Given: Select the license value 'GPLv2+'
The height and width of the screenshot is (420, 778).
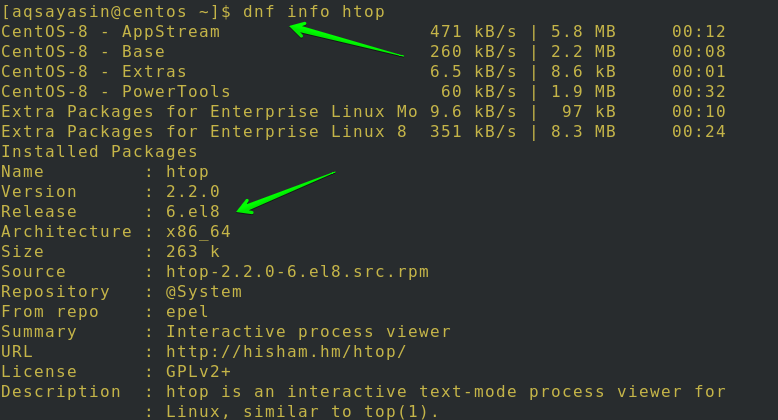Looking at the screenshot, I should click(198, 371).
